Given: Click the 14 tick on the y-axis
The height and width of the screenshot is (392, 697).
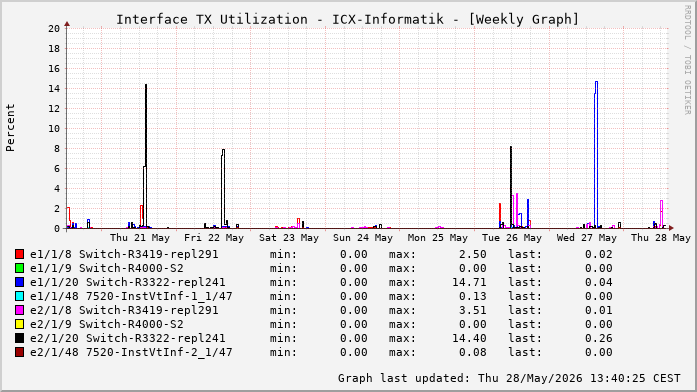Looking at the screenshot, I should [54, 89].
